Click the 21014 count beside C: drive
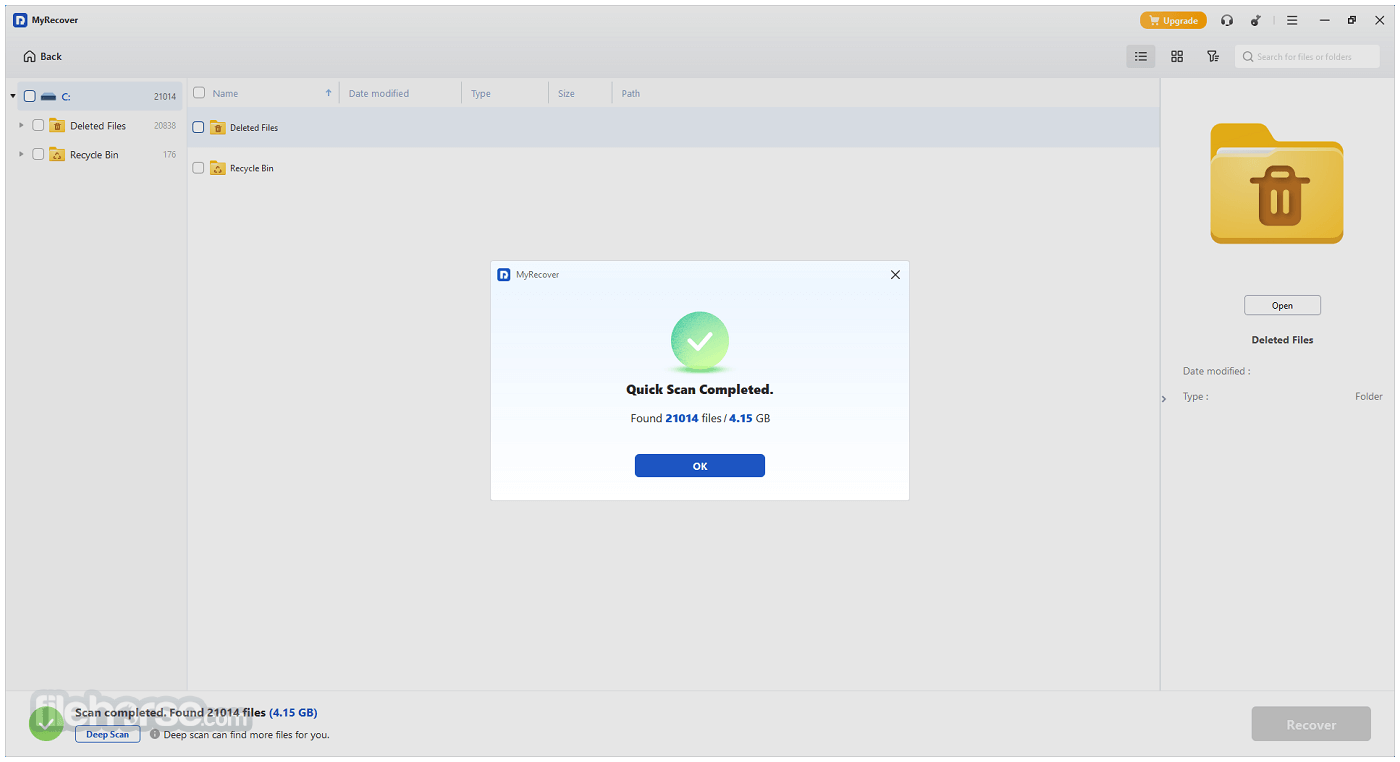 [x=165, y=97]
